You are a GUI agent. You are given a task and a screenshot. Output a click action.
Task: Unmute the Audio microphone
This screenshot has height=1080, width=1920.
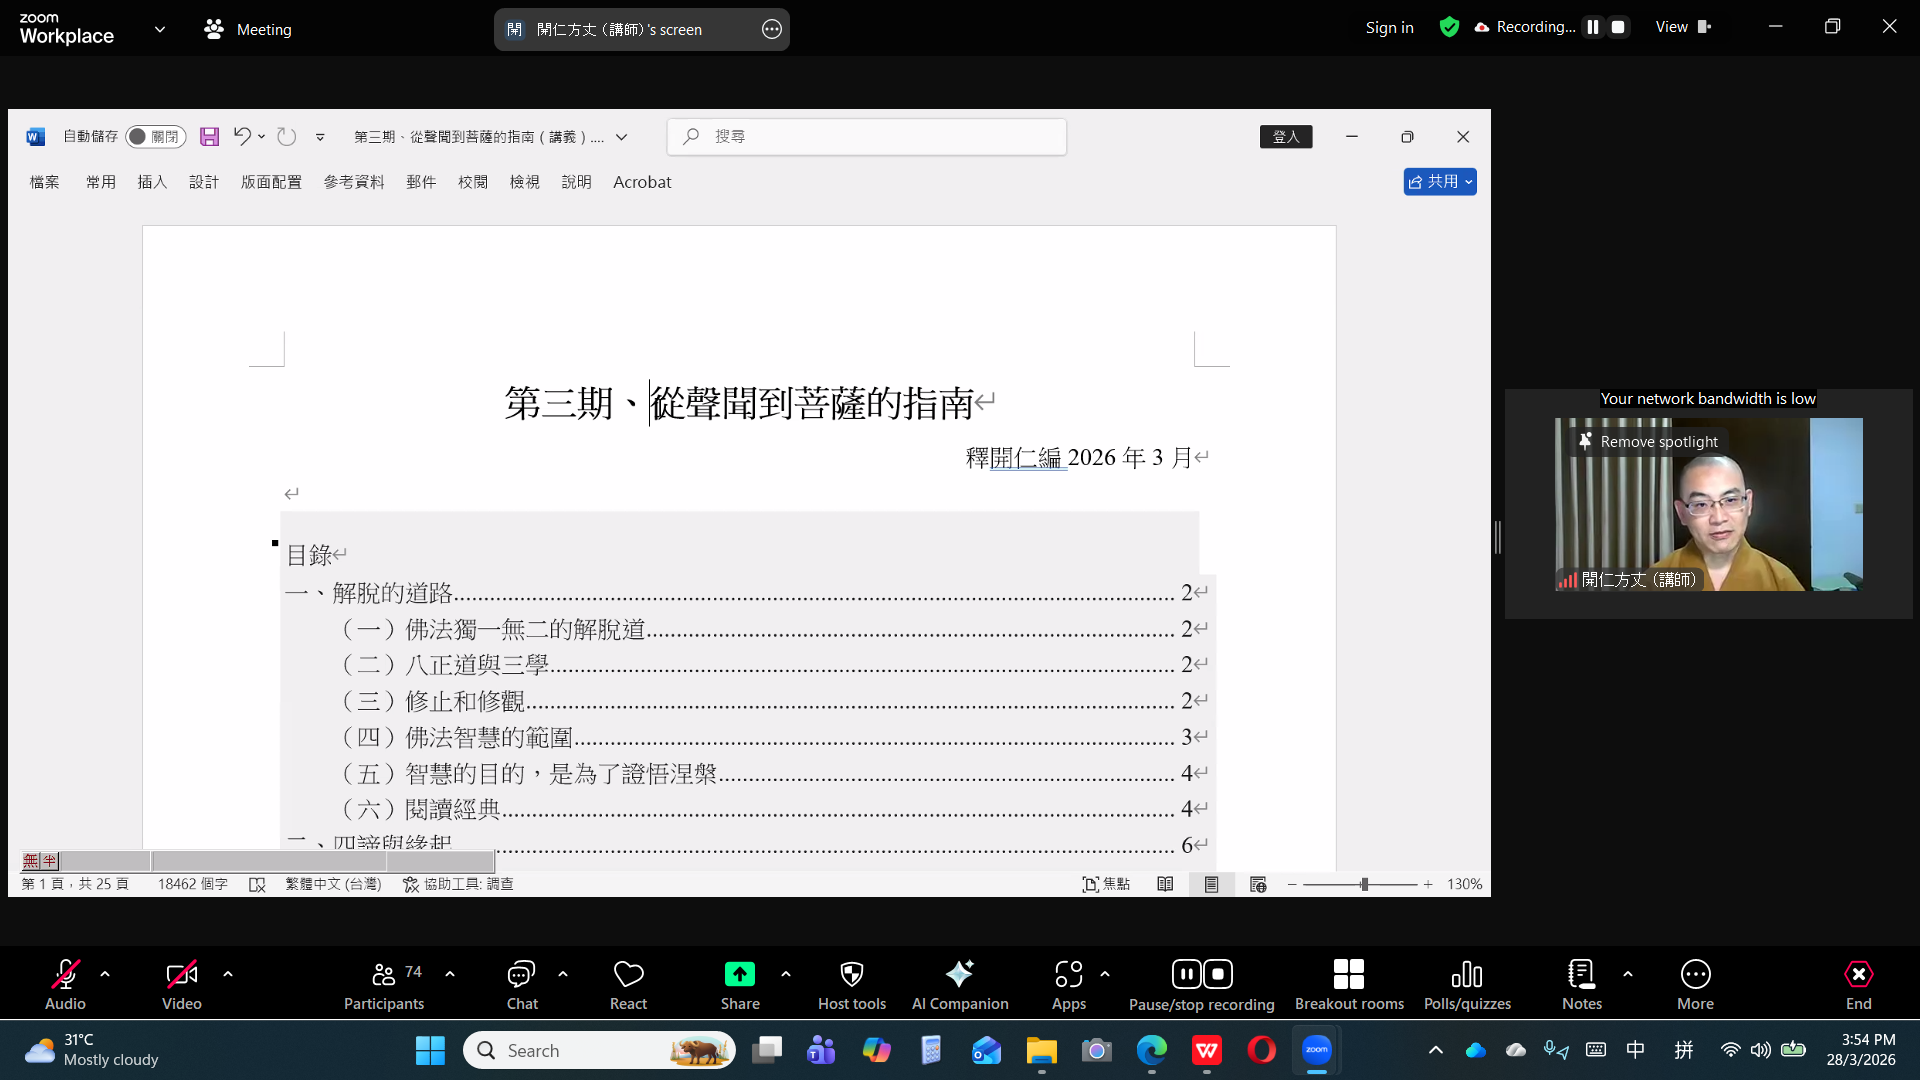(x=65, y=975)
